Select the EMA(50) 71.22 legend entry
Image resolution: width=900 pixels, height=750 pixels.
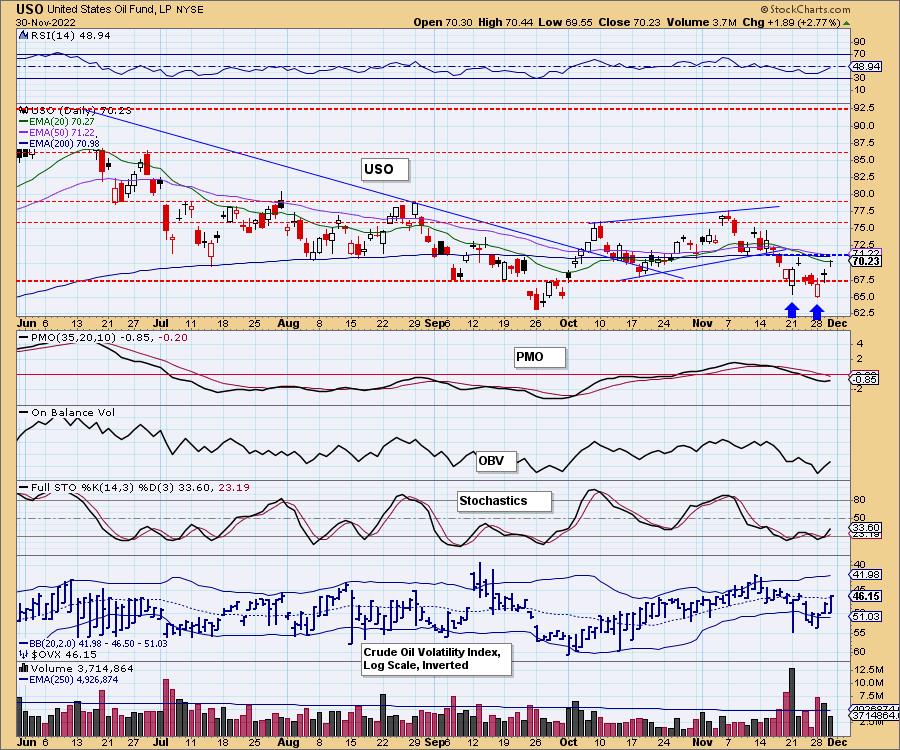click(x=57, y=132)
